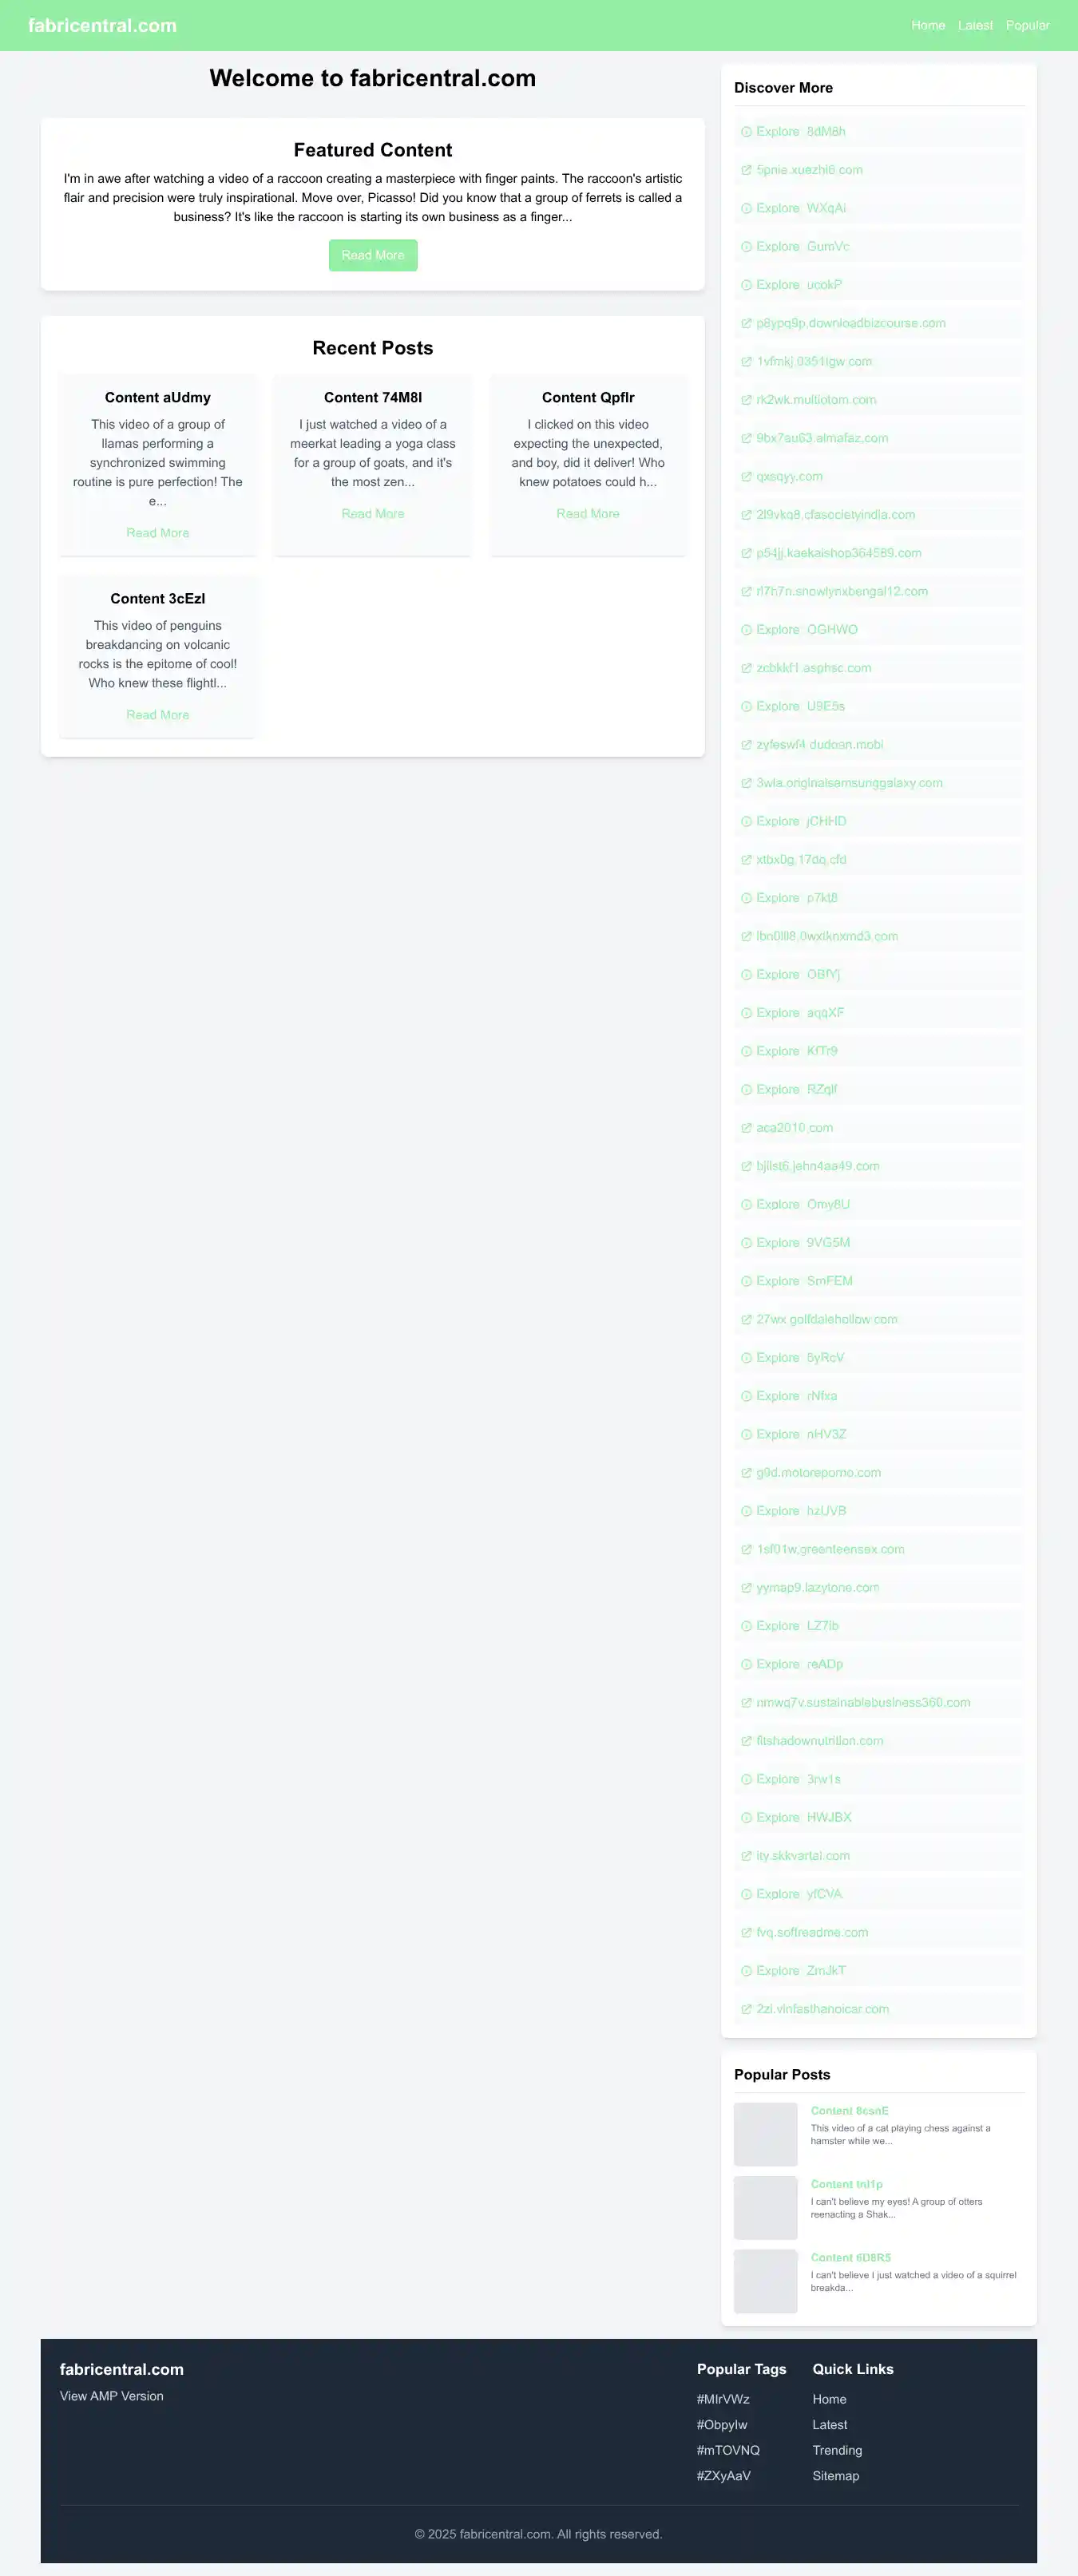1078x2576 pixels.
Task: Open Read More under Content aUdmy
Action: click(x=157, y=533)
